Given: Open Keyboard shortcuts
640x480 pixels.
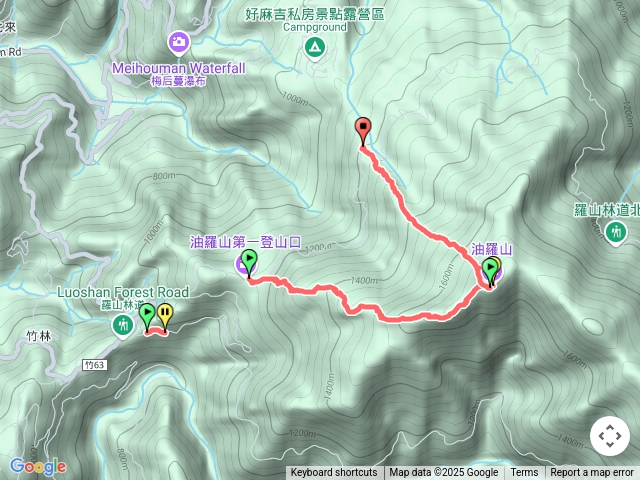Looking at the screenshot, I should (x=333, y=473).
